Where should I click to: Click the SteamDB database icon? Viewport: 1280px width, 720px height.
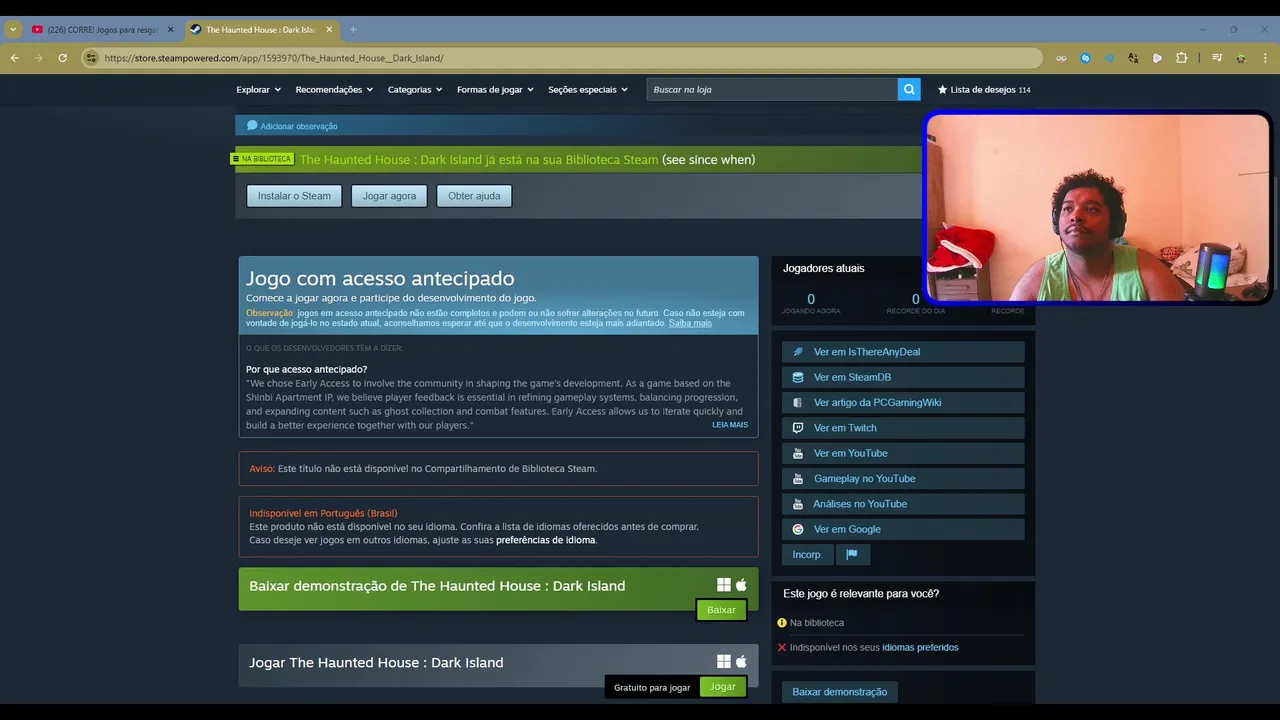[x=798, y=377]
